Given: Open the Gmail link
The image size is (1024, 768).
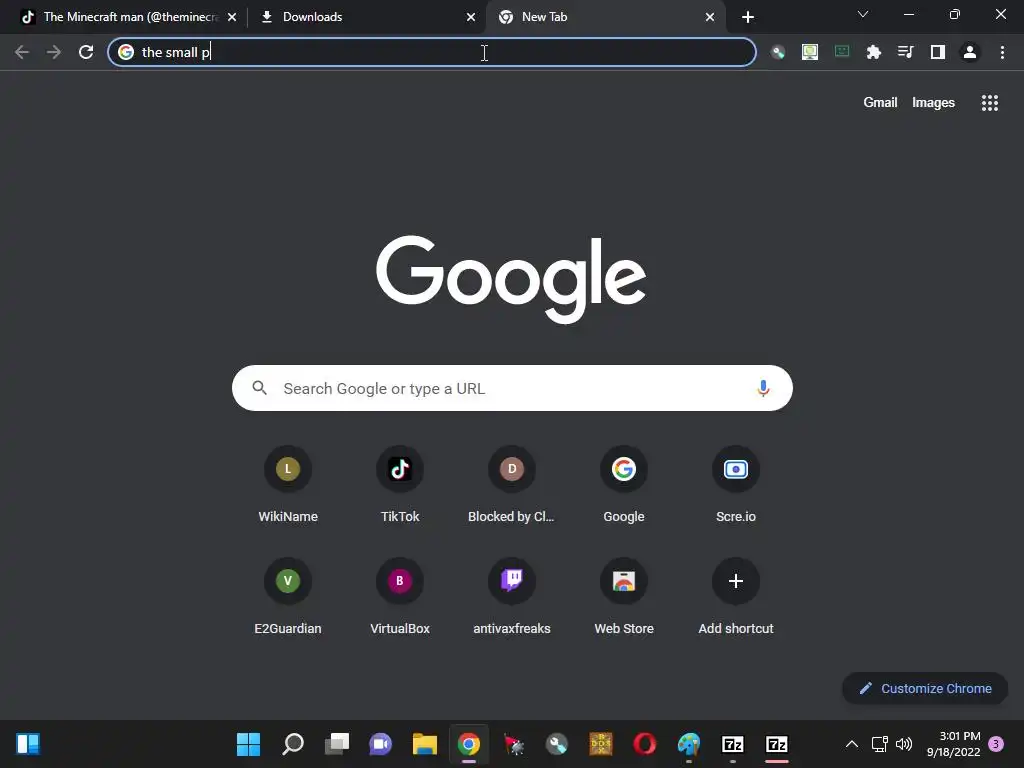Looking at the screenshot, I should [880, 103].
